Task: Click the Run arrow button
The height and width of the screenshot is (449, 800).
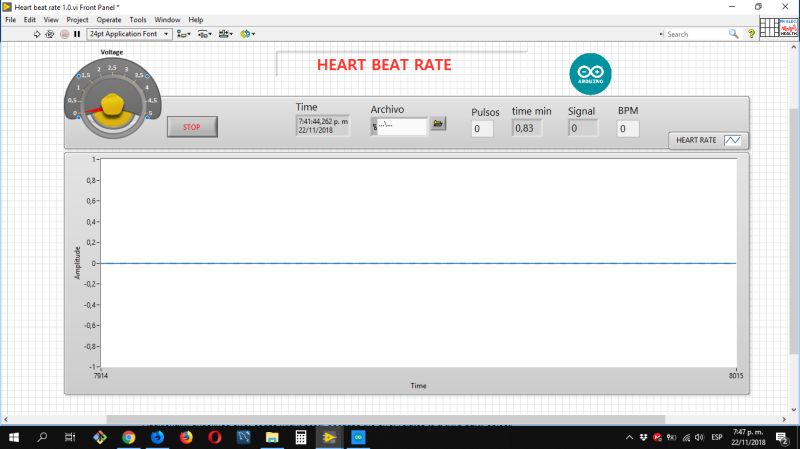Action: pyautogui.click(x=37, y=34)
